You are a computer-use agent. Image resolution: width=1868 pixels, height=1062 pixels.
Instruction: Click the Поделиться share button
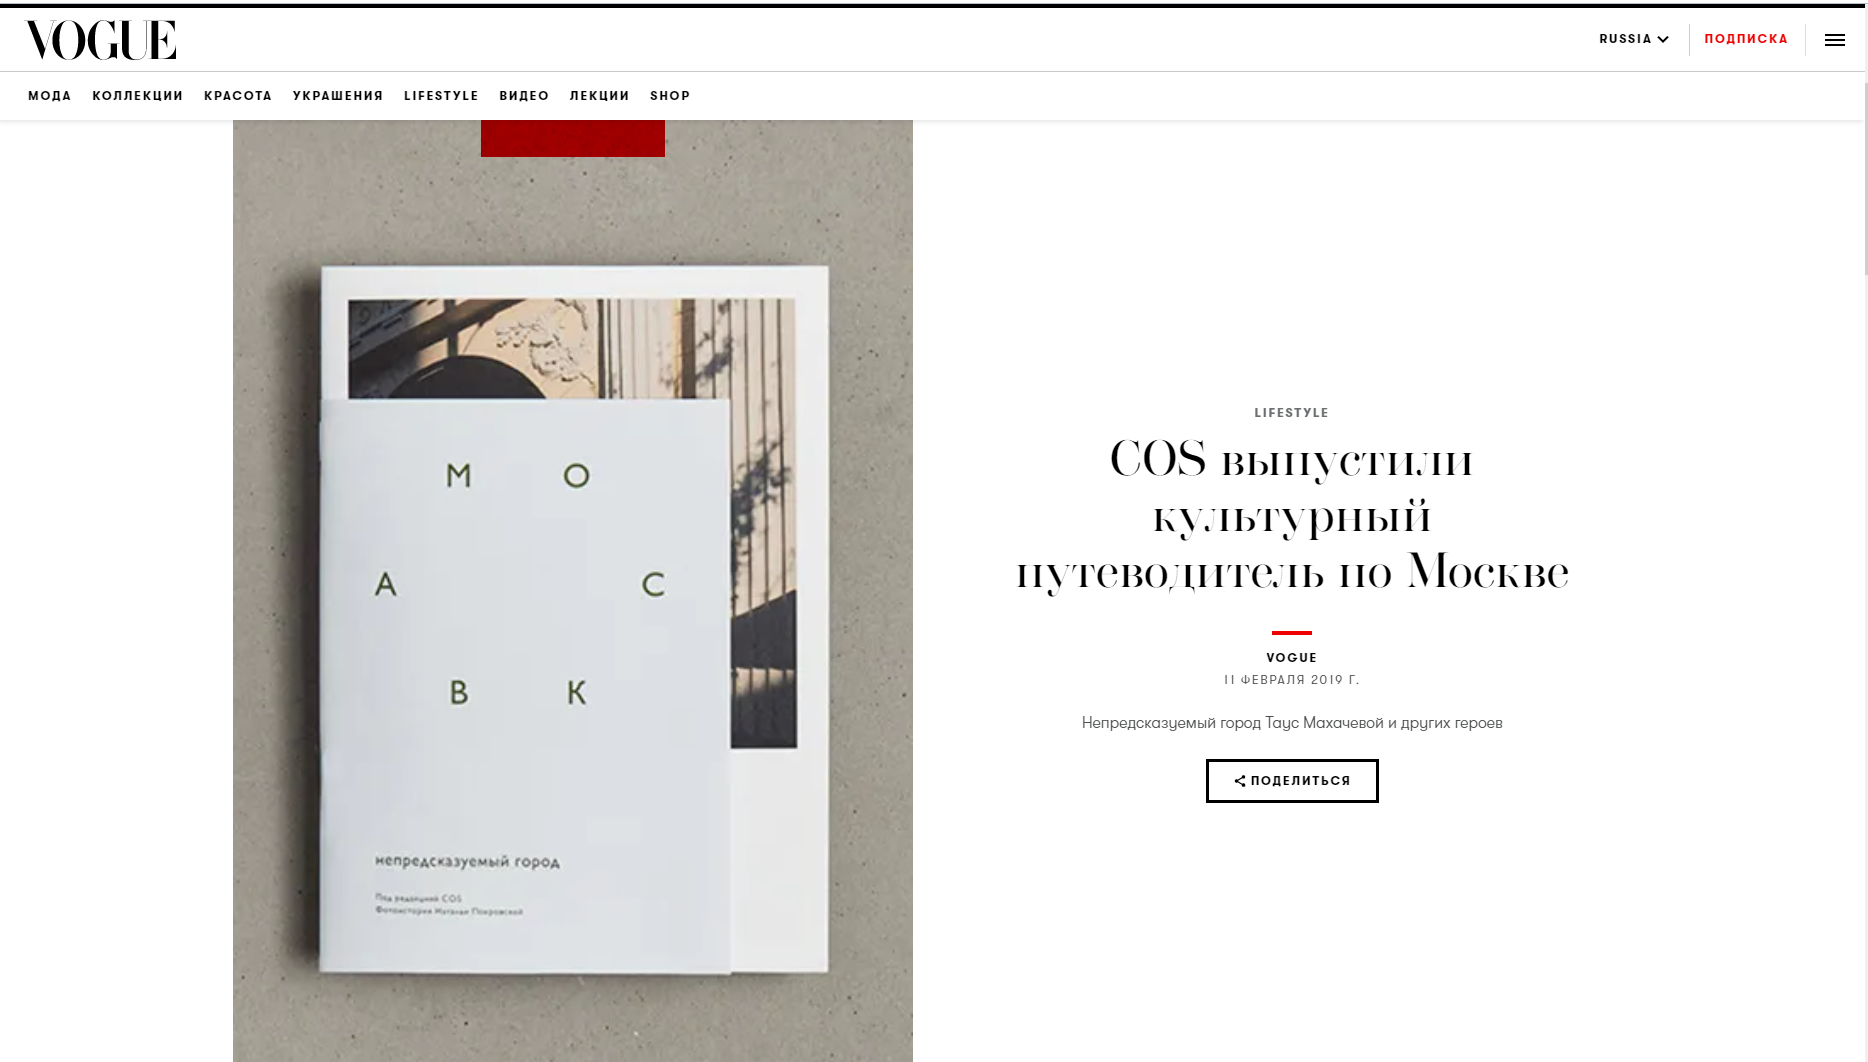coord(1292,781)
